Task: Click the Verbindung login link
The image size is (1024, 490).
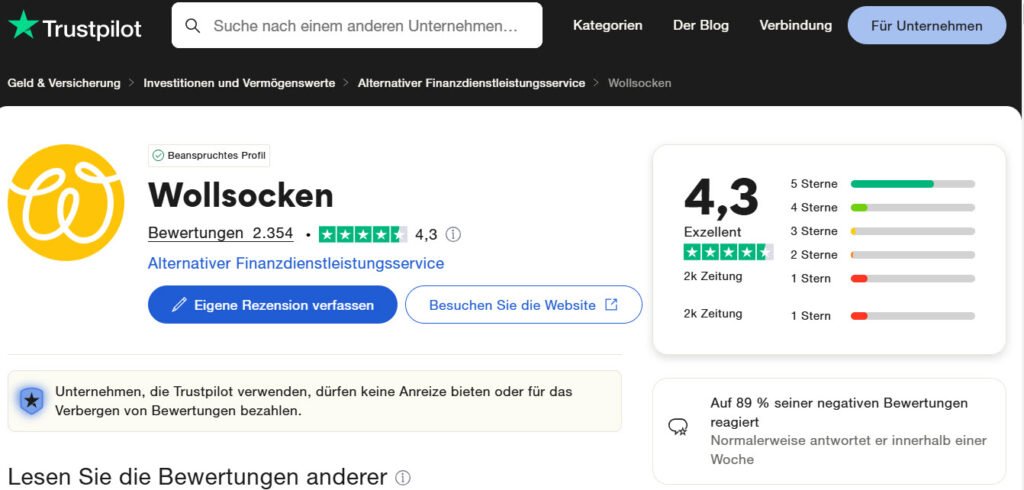Action: 795,25
